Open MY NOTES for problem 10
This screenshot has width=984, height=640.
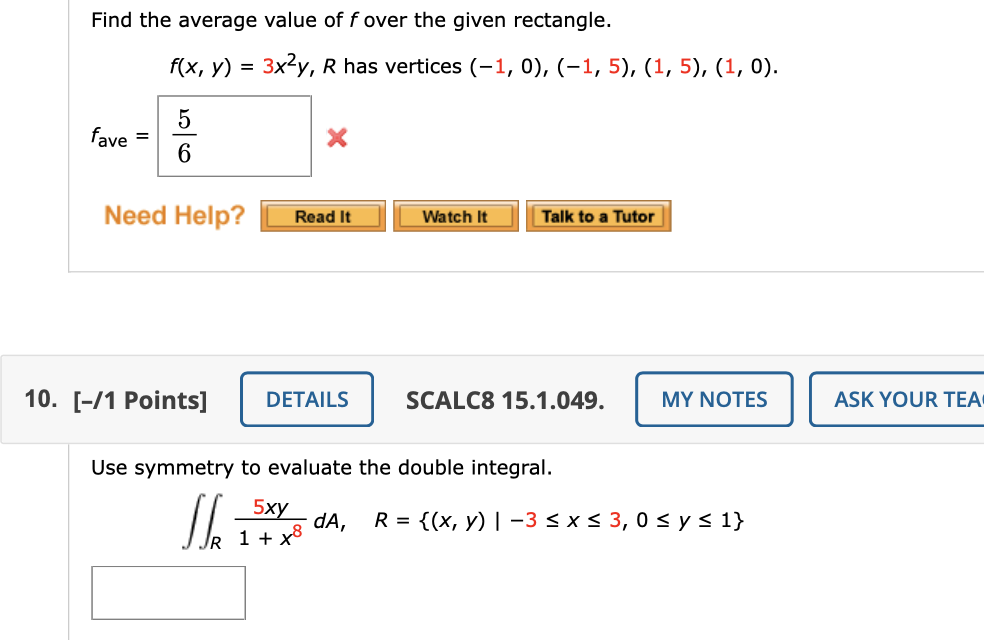(x=713, y=399)
